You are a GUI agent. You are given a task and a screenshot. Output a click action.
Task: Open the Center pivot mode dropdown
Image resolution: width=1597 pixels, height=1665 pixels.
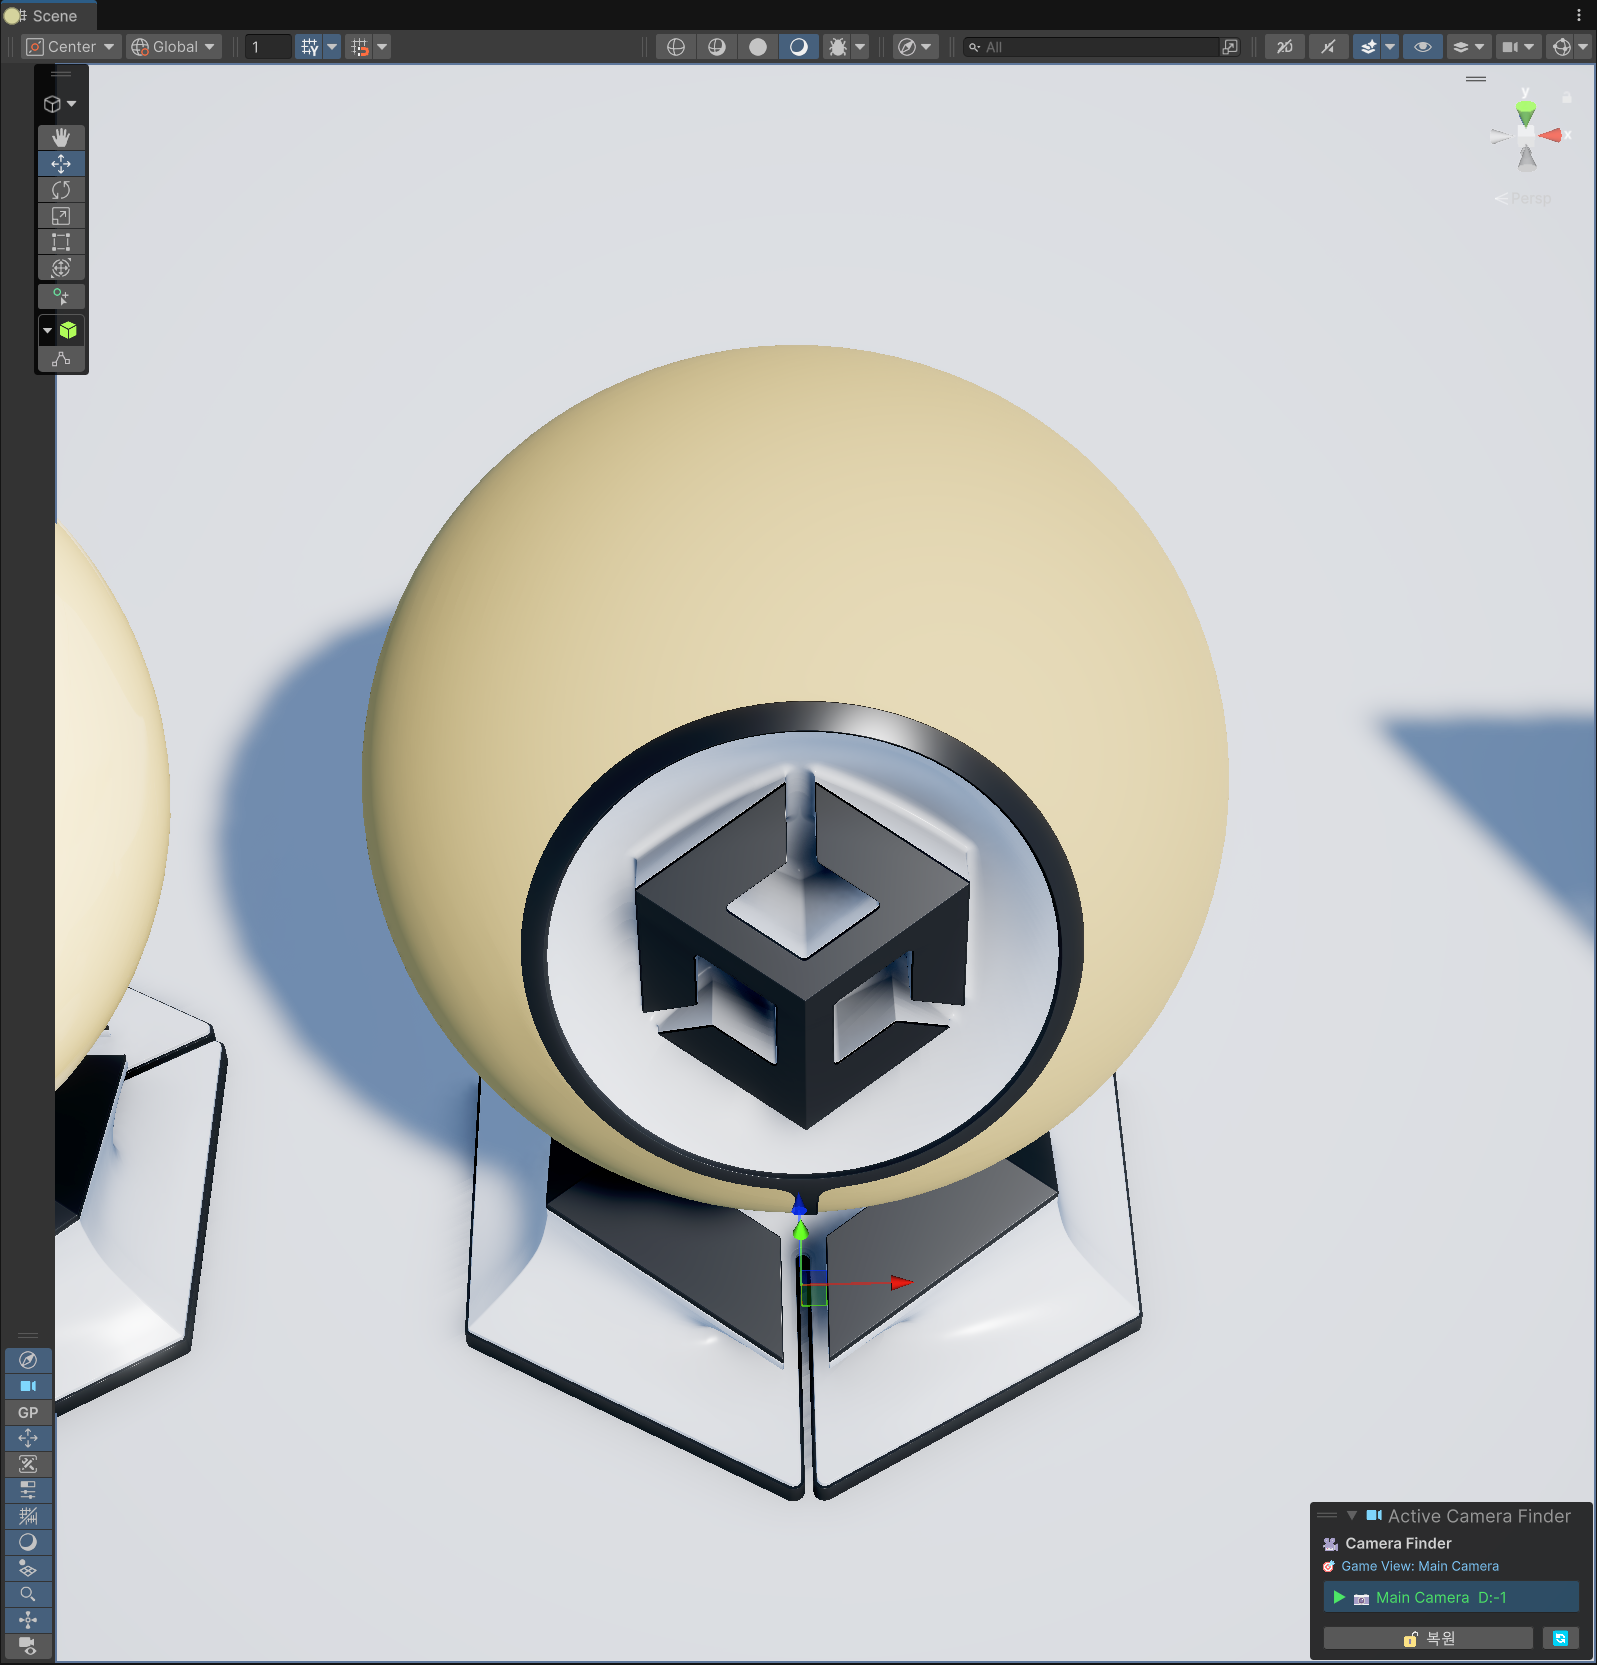tap(71, 47)
